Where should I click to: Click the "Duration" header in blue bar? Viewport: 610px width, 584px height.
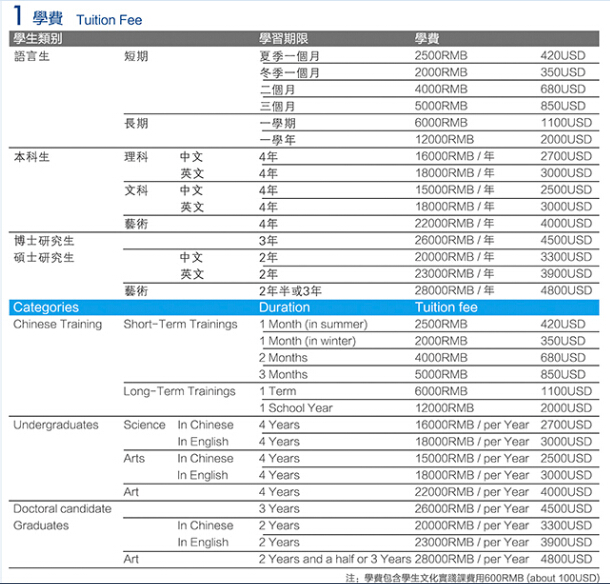pos(284,307)
